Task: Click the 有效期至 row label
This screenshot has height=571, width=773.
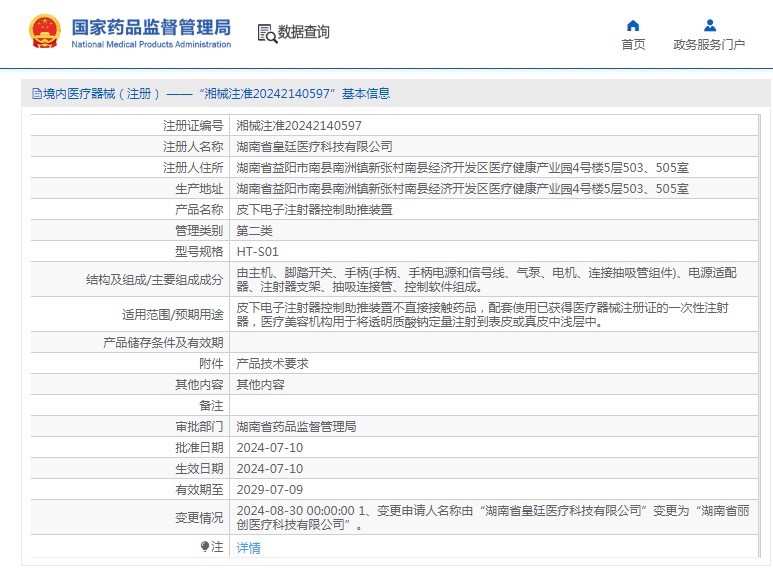Action: pyautogui.click(x=199, y=490)
